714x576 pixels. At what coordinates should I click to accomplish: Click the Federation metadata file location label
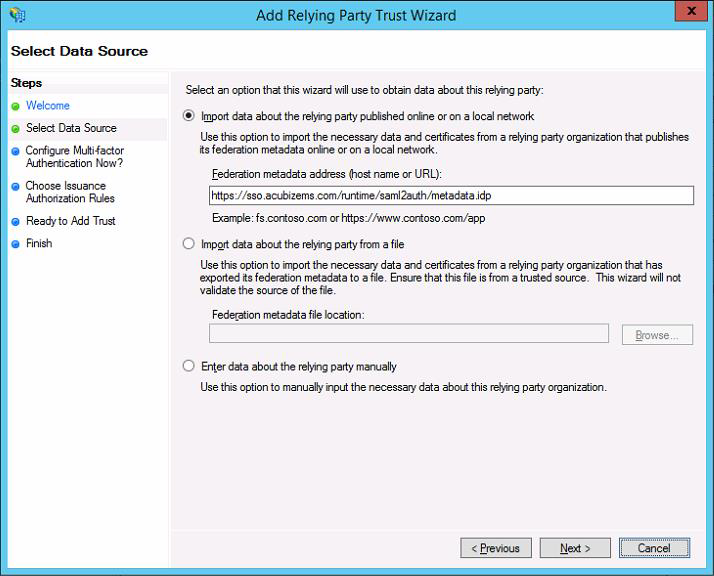pos(288,315)
